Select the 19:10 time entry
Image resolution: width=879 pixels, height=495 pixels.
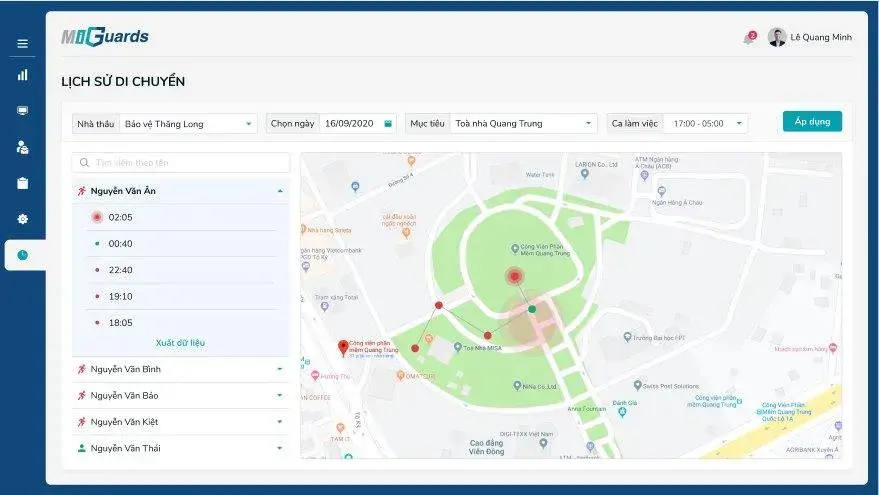pos(181,297)
